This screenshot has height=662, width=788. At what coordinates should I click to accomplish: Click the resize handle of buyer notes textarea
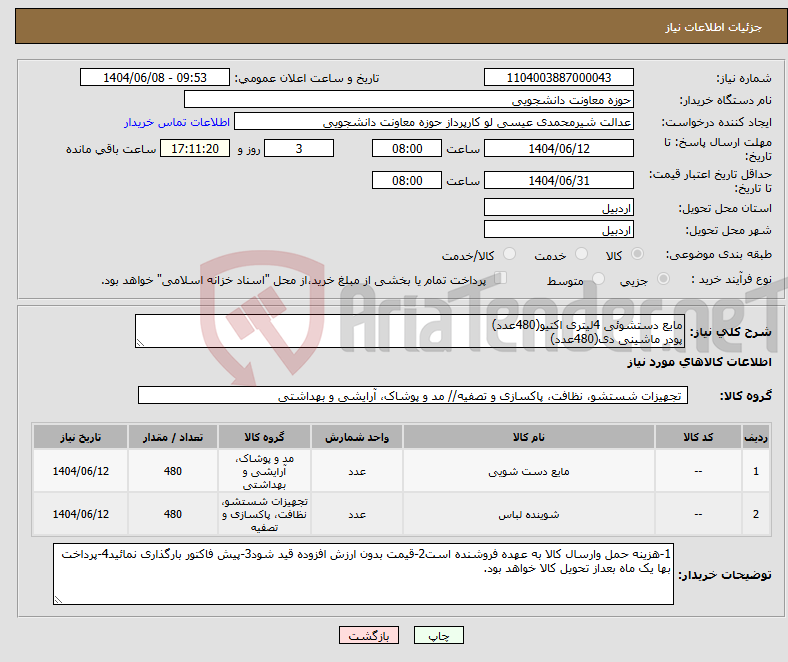point(58,599)
